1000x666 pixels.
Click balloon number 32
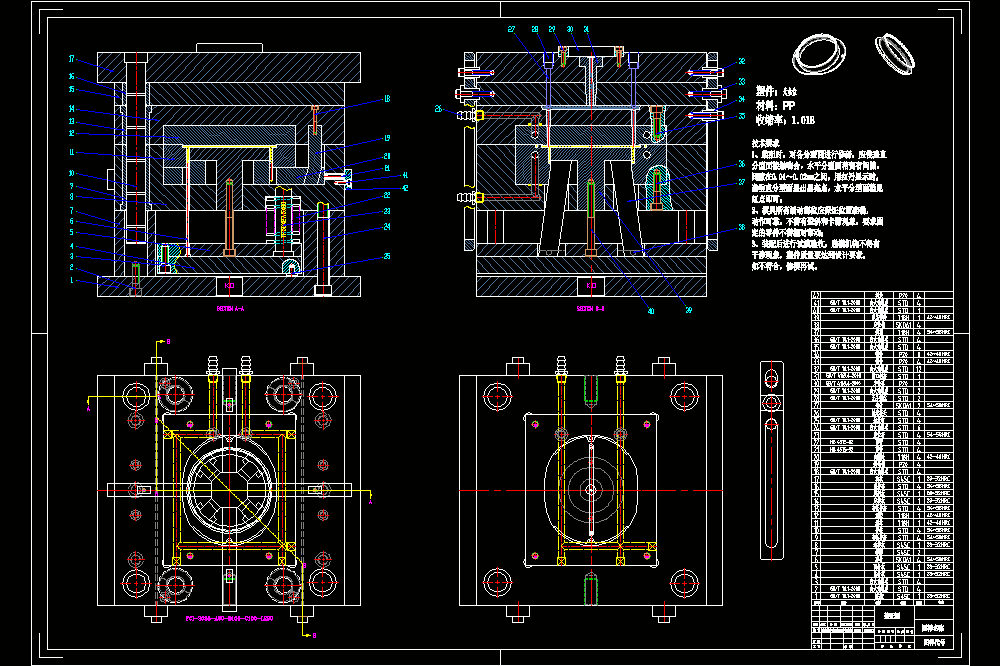(742, 61)
